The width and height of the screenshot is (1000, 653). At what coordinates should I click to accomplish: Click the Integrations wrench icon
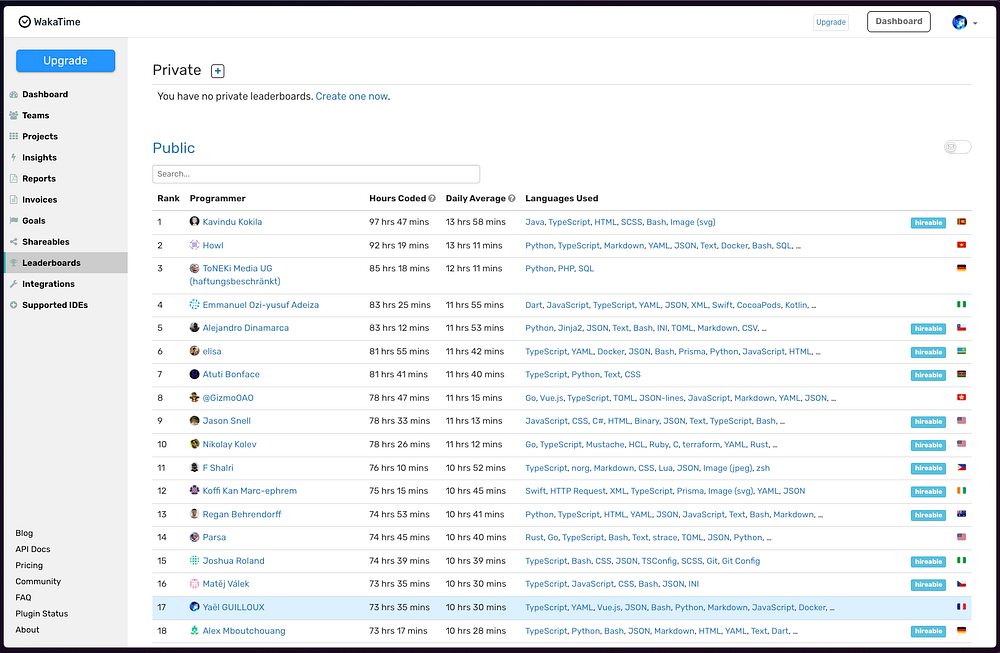click(13, 284)
